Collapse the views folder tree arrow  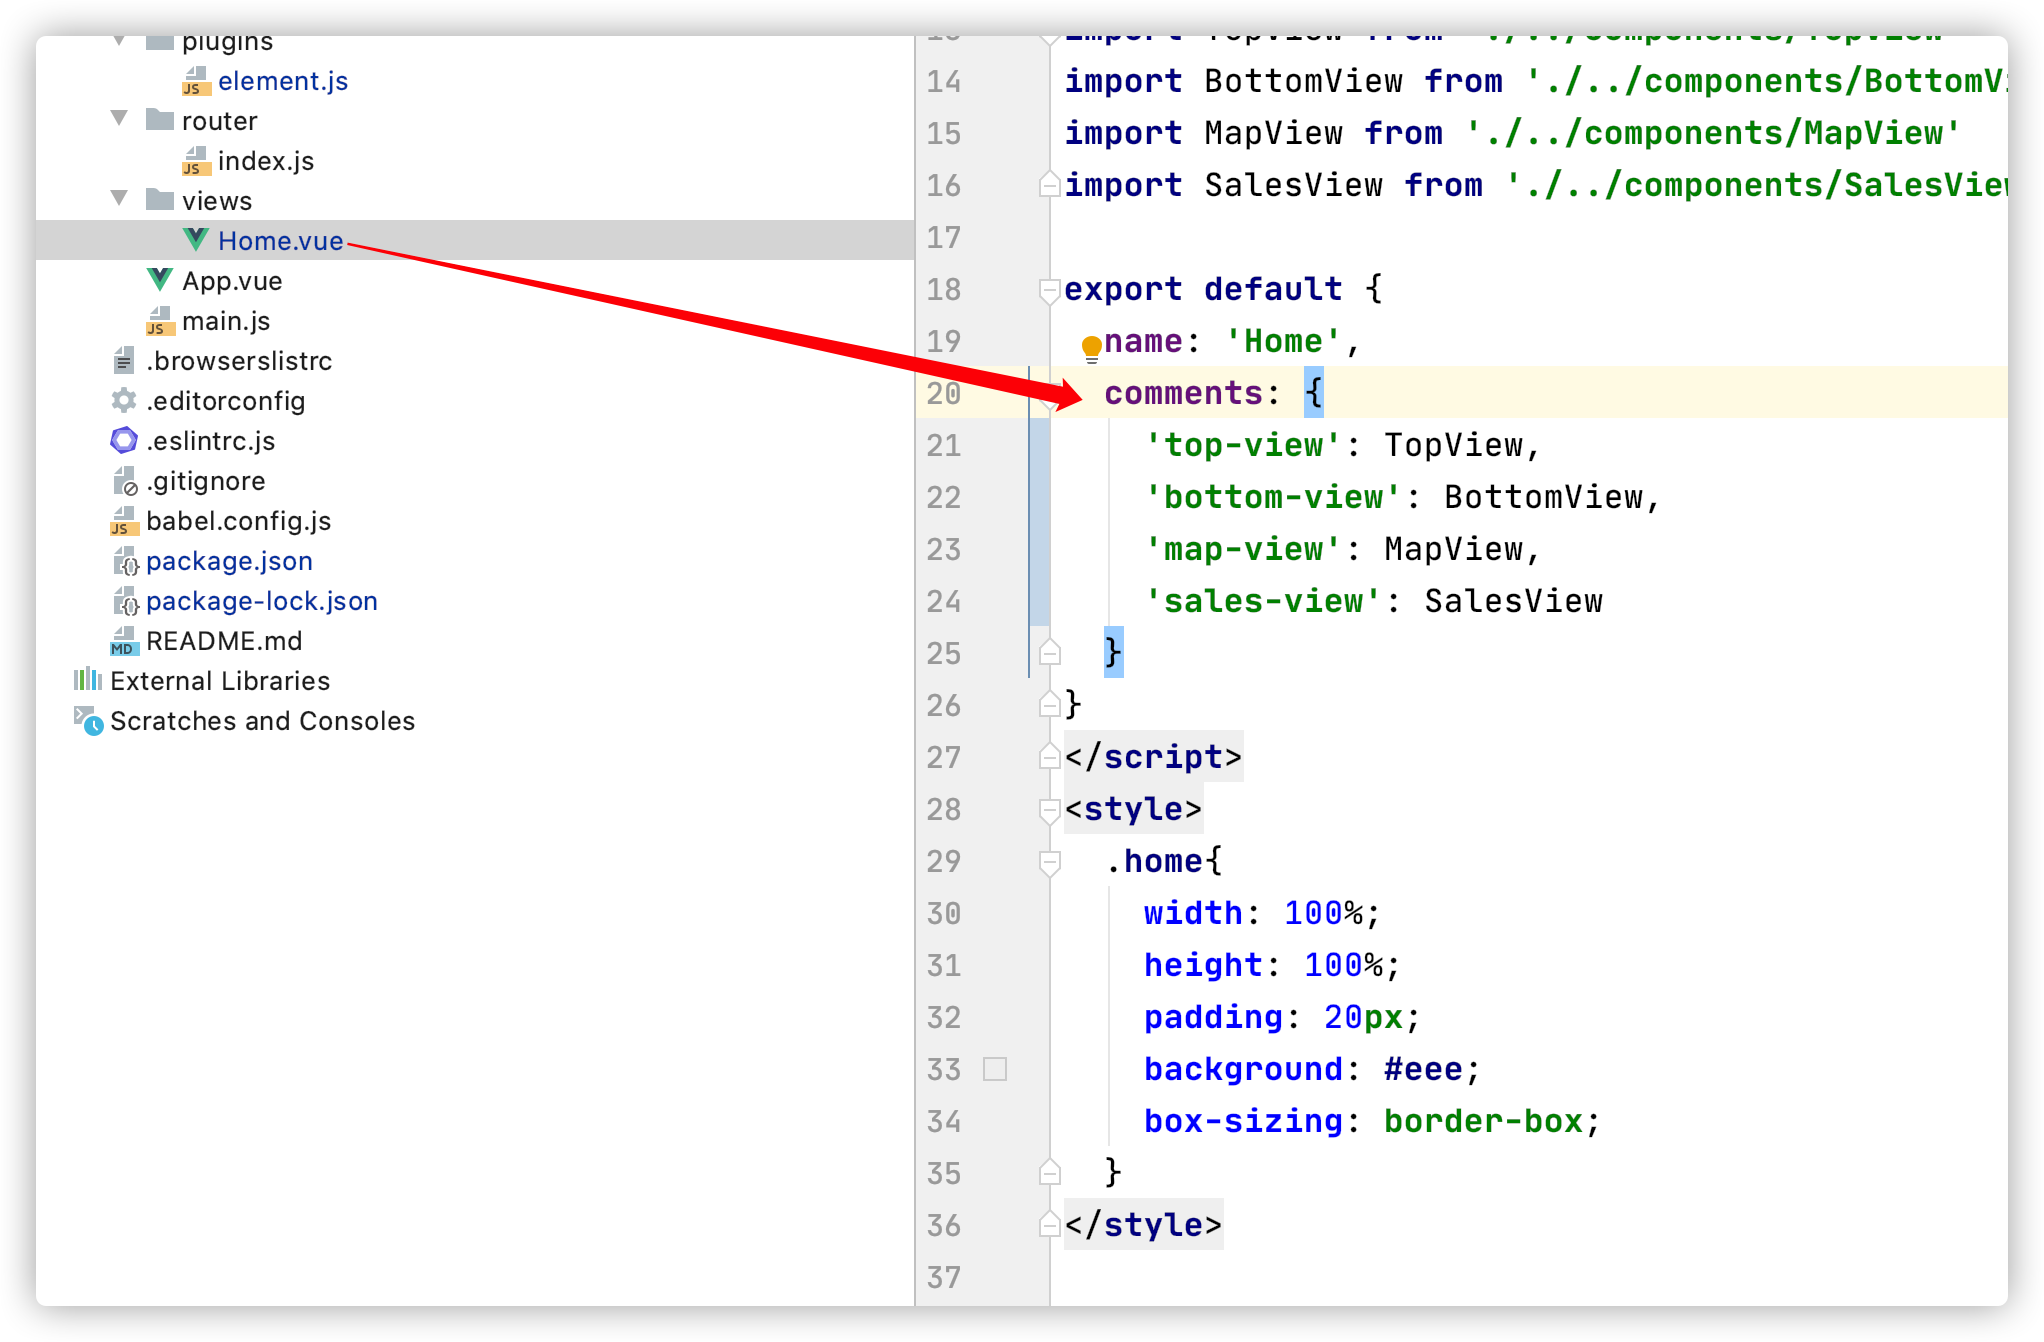(119, 199)
